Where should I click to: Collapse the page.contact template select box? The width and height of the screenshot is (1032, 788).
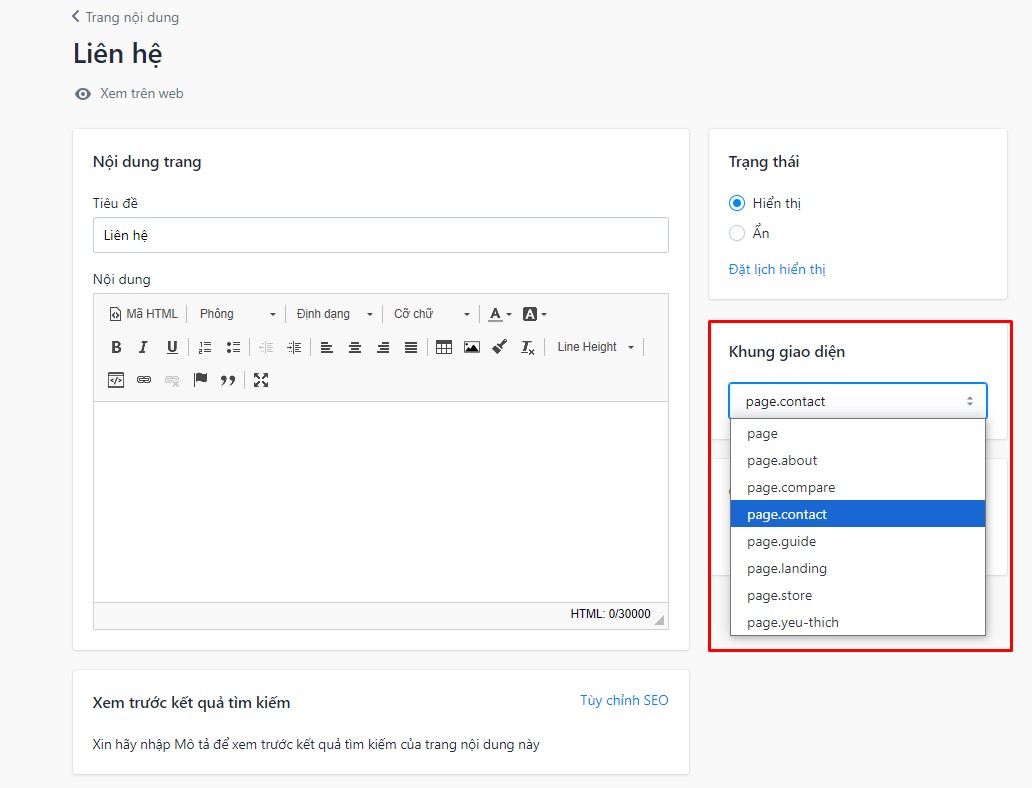(858, 401)
